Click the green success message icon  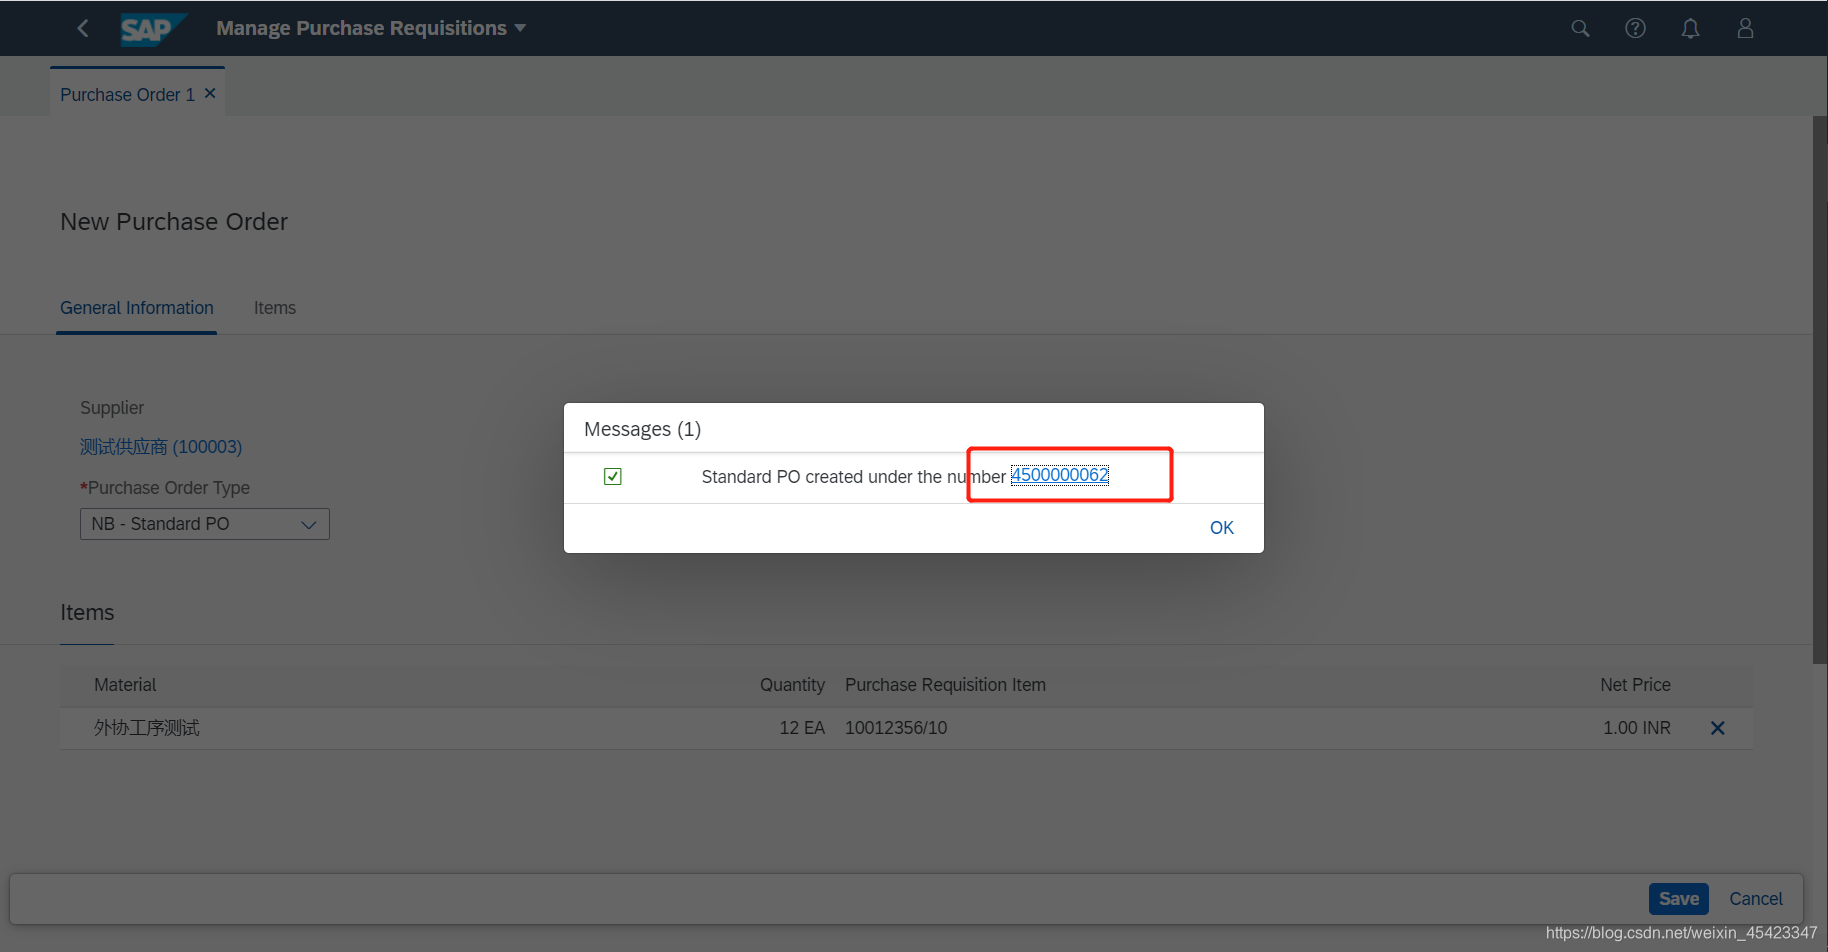tap(613, 476)
